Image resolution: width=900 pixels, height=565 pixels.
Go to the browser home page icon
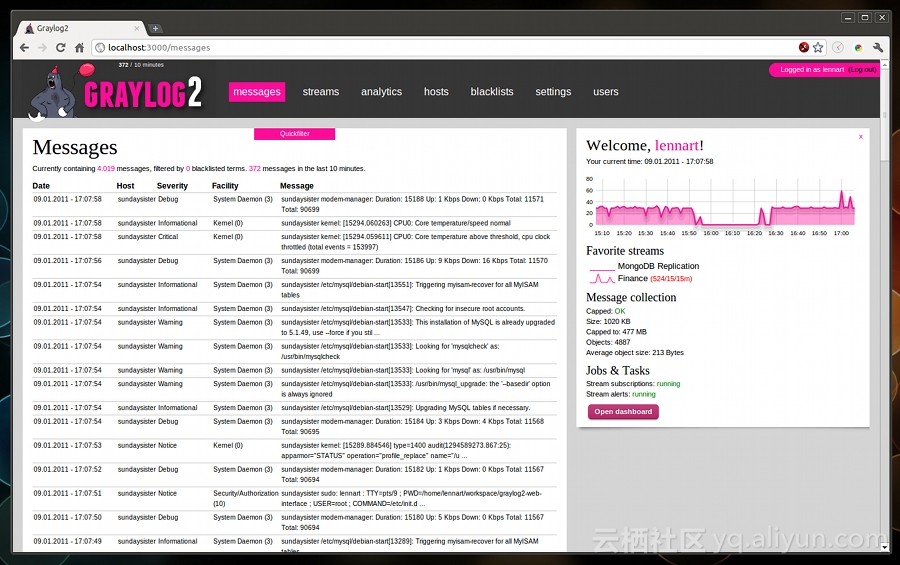(x=79, y=47)
